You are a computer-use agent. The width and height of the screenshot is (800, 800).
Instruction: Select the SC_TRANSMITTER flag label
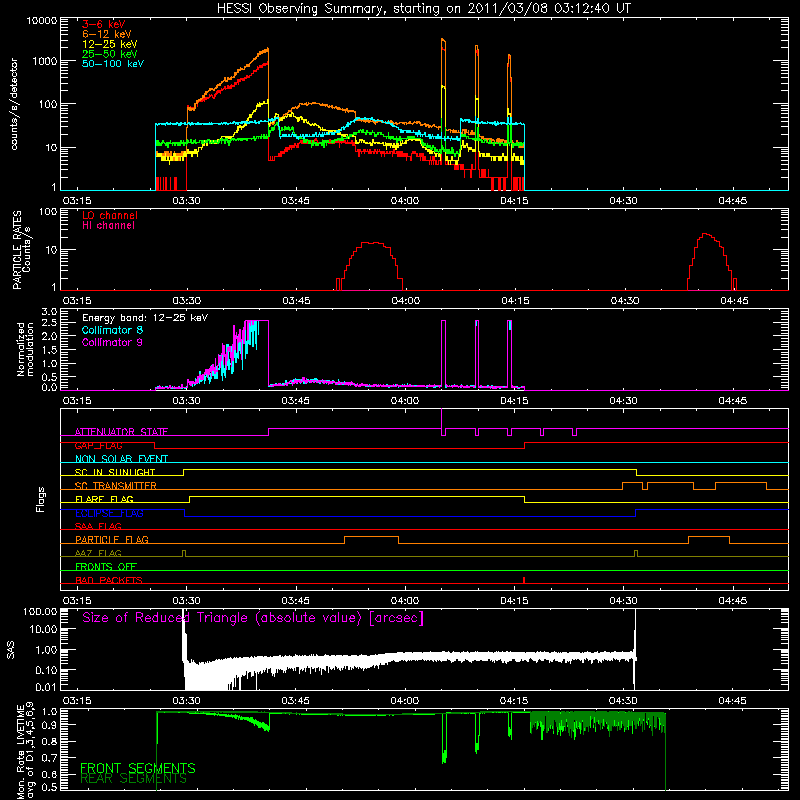(x=116, y=486)
